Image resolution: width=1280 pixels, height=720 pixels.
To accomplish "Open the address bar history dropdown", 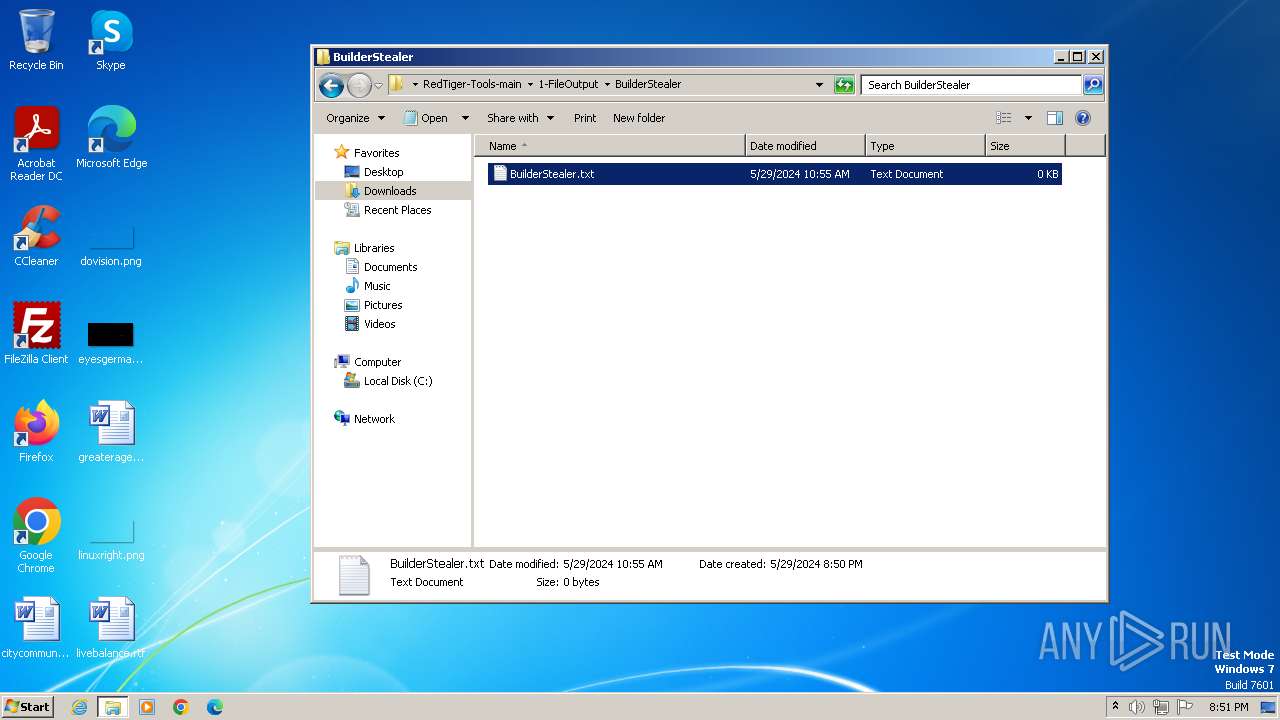I will click(820, 85).
